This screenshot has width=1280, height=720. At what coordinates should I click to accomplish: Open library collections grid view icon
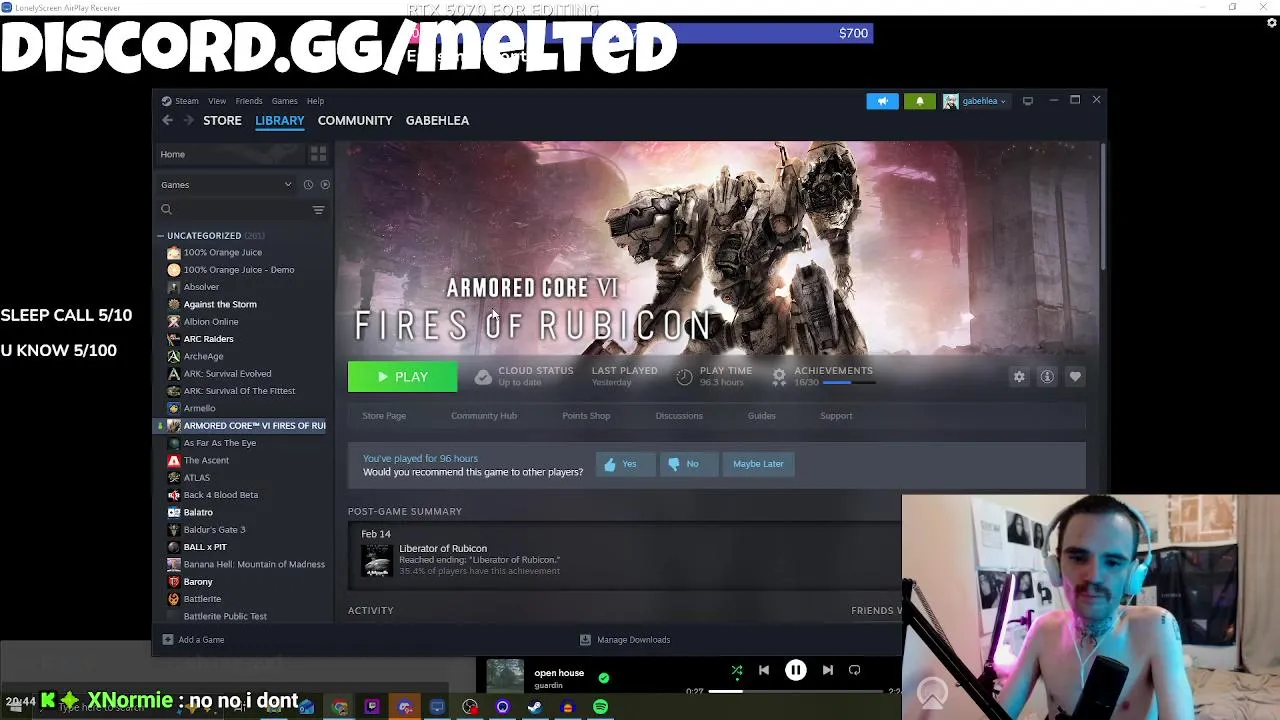pyautogui.click(x=318, y=154)
